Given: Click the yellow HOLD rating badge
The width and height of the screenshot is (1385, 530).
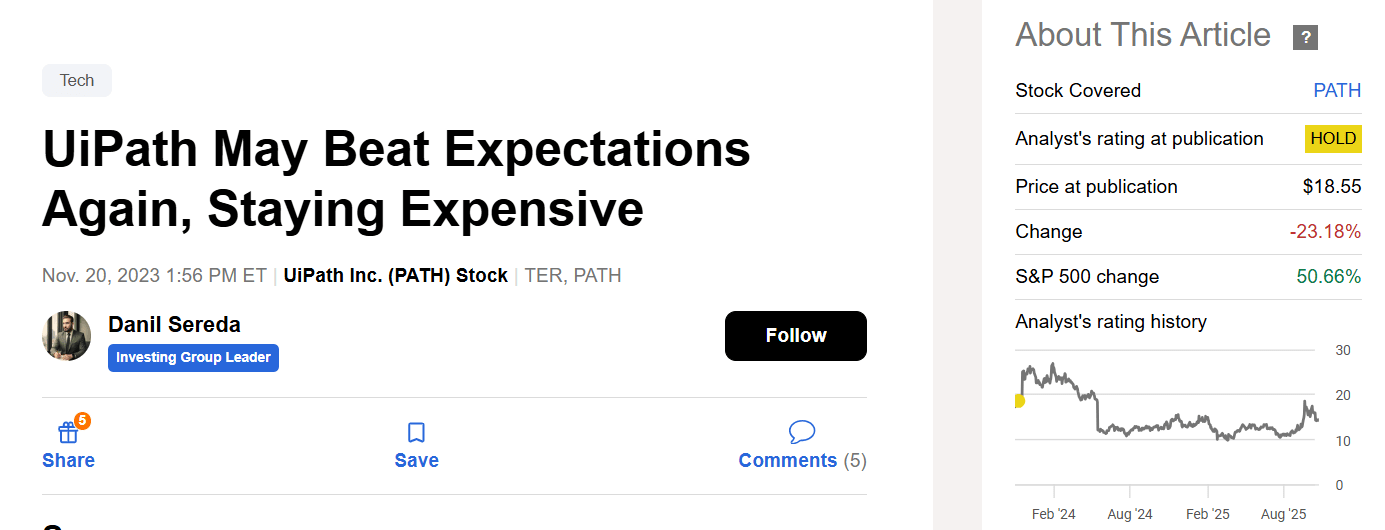Looking at the screenshot, I should (1333, 139).
